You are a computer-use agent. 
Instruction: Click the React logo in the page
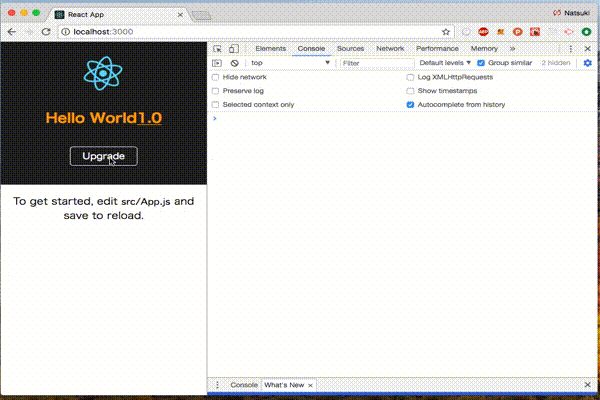coord(103,73)
